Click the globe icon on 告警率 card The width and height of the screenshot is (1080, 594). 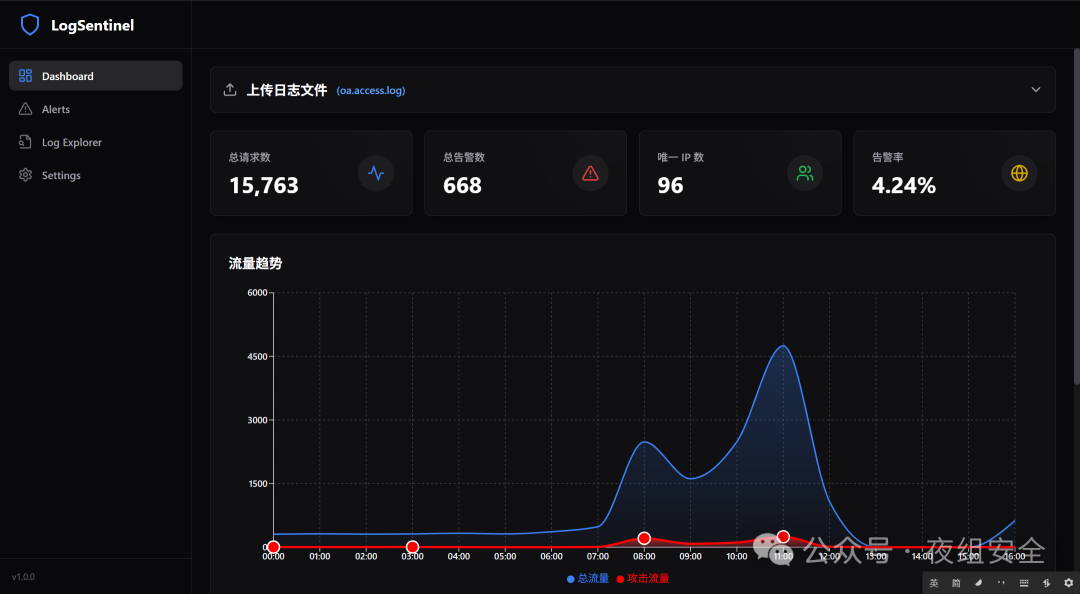coord(1019,173)
